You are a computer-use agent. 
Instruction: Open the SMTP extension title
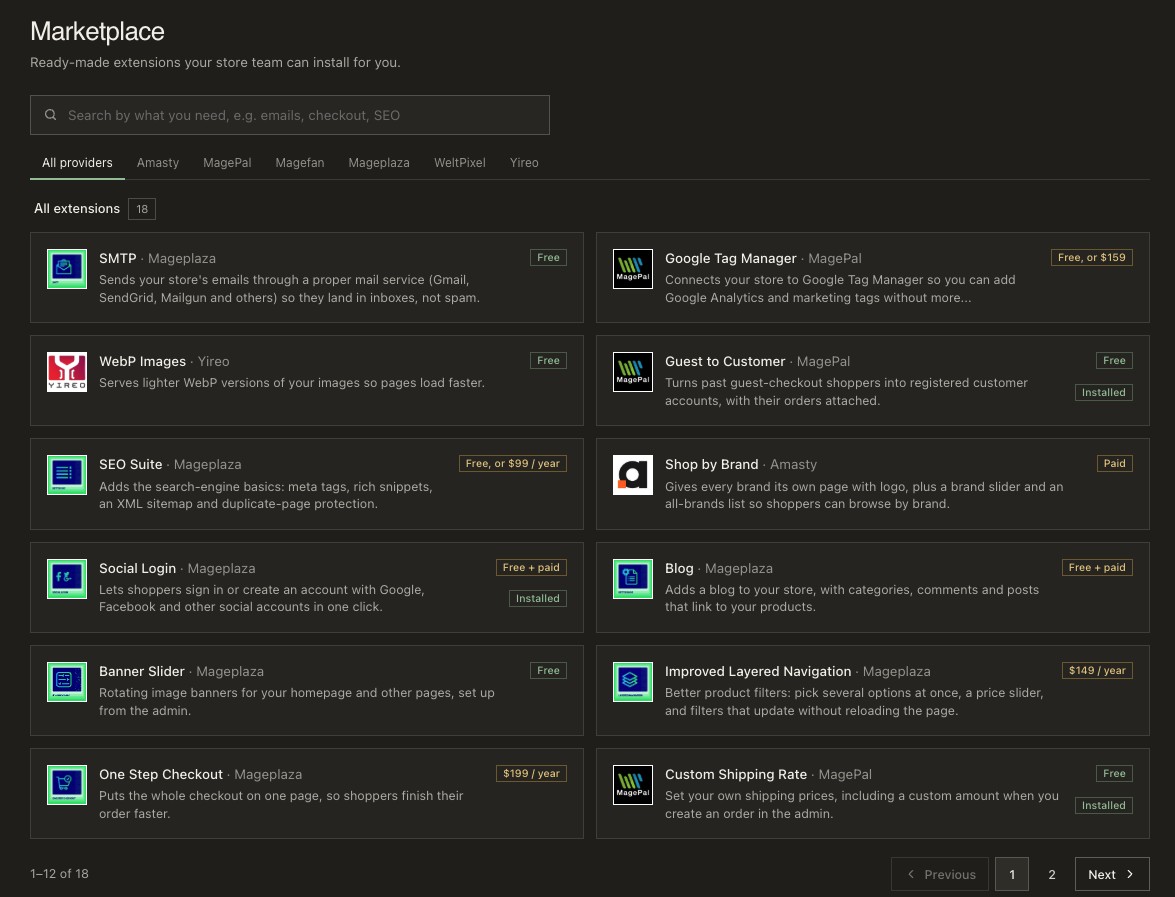[x=118, y=259]
